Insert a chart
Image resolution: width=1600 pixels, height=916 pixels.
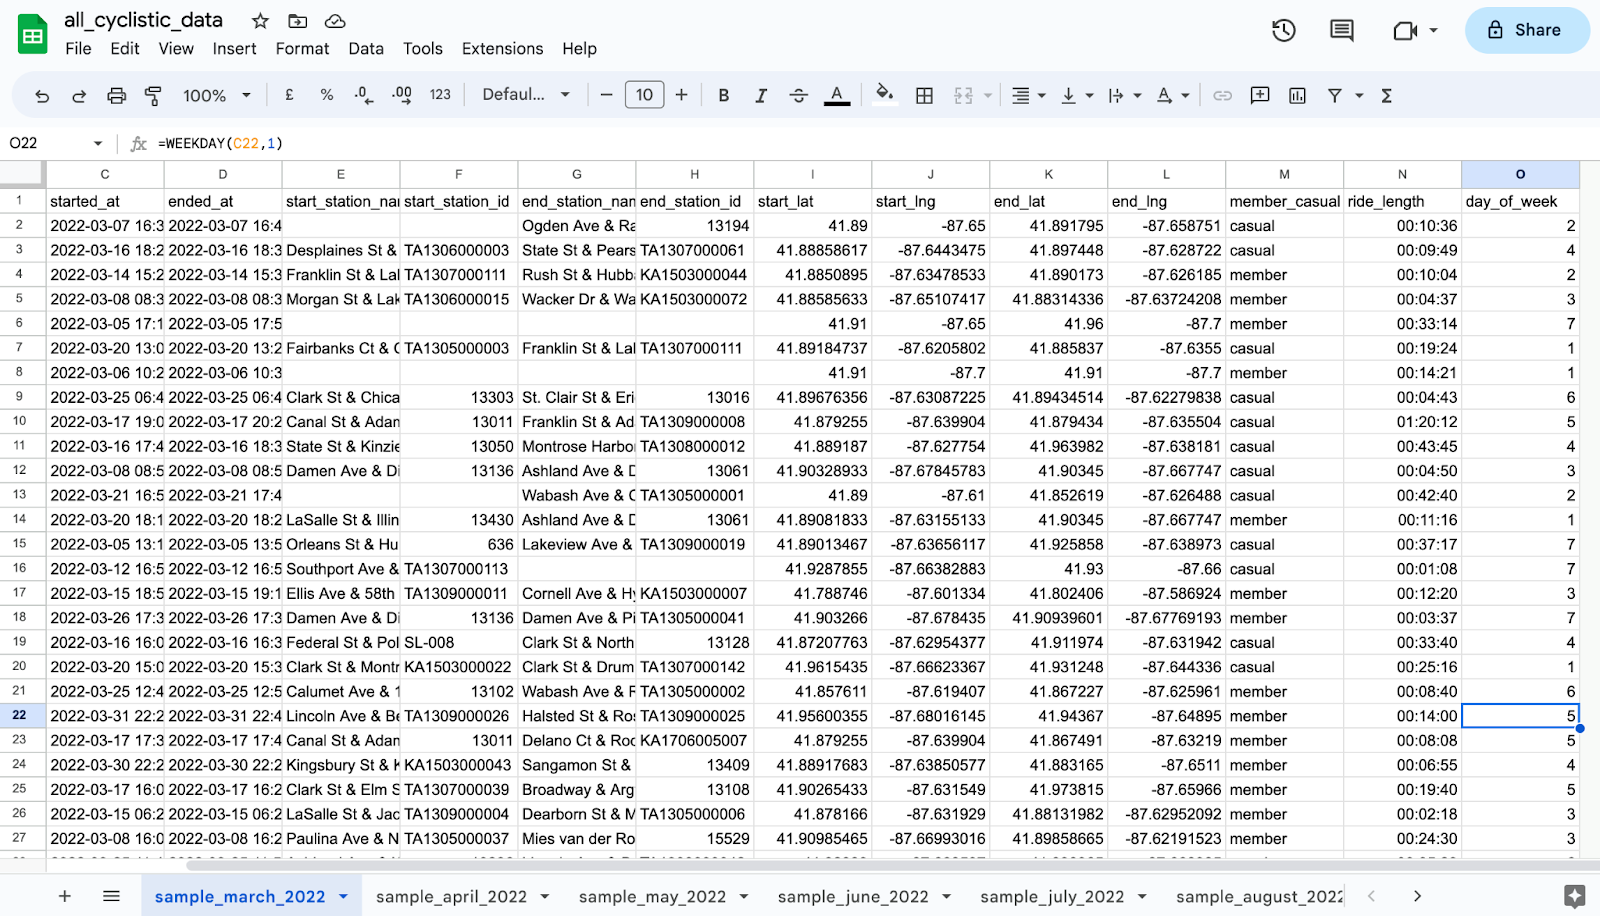point(1297,94)
